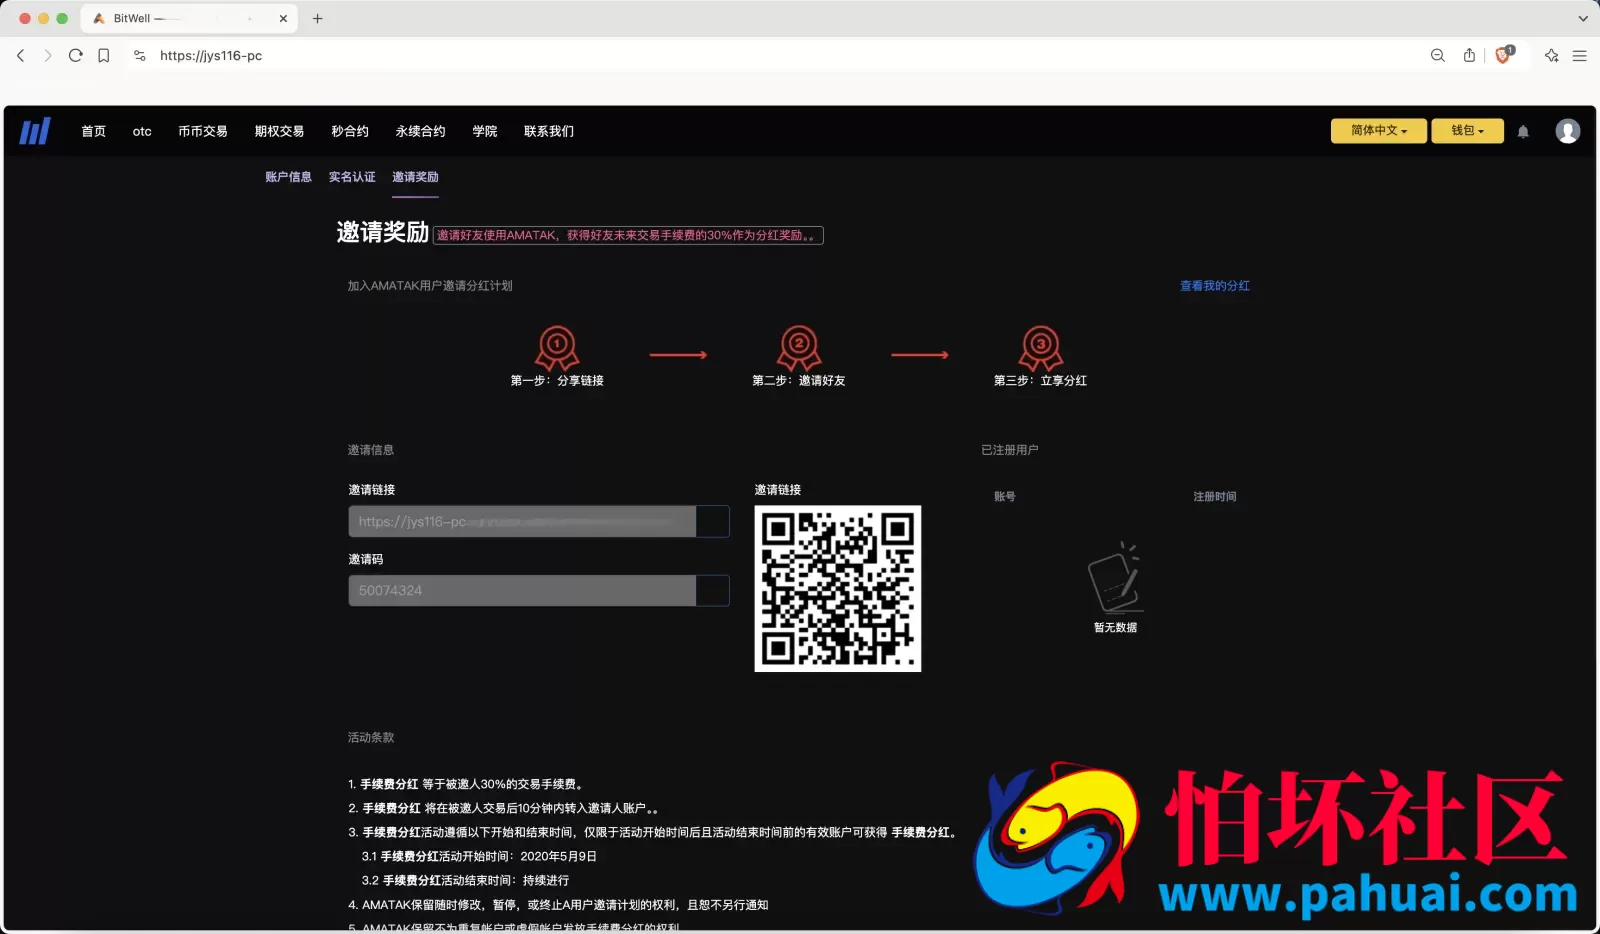Open a new browser tab
This screenshot has width=1600, height=934.
point(318,19)
